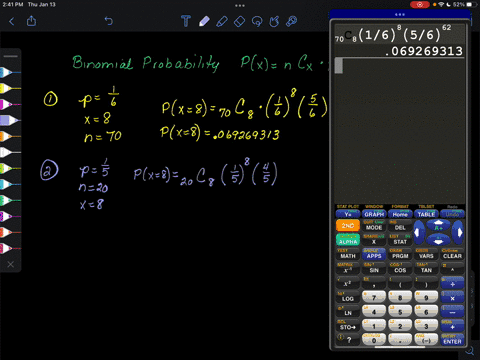Tap the calculator window handle dots
The height and width of the screenshot is (360, 480).
click(x=400, y=14)
